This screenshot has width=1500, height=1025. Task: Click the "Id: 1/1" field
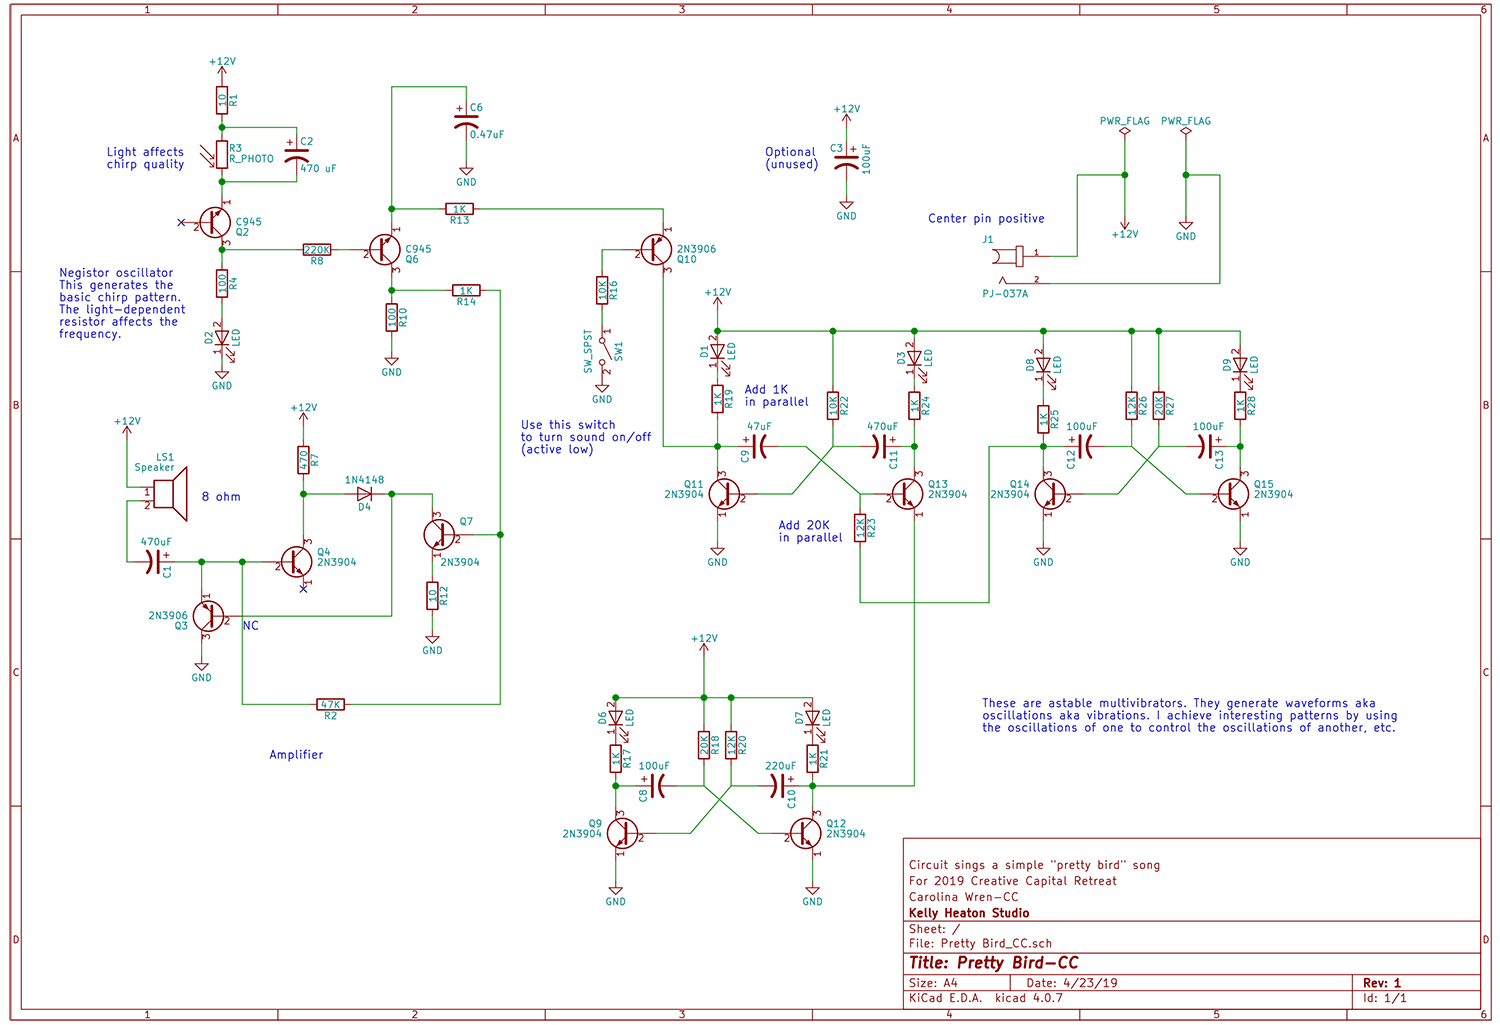(x=1384, y=998)
